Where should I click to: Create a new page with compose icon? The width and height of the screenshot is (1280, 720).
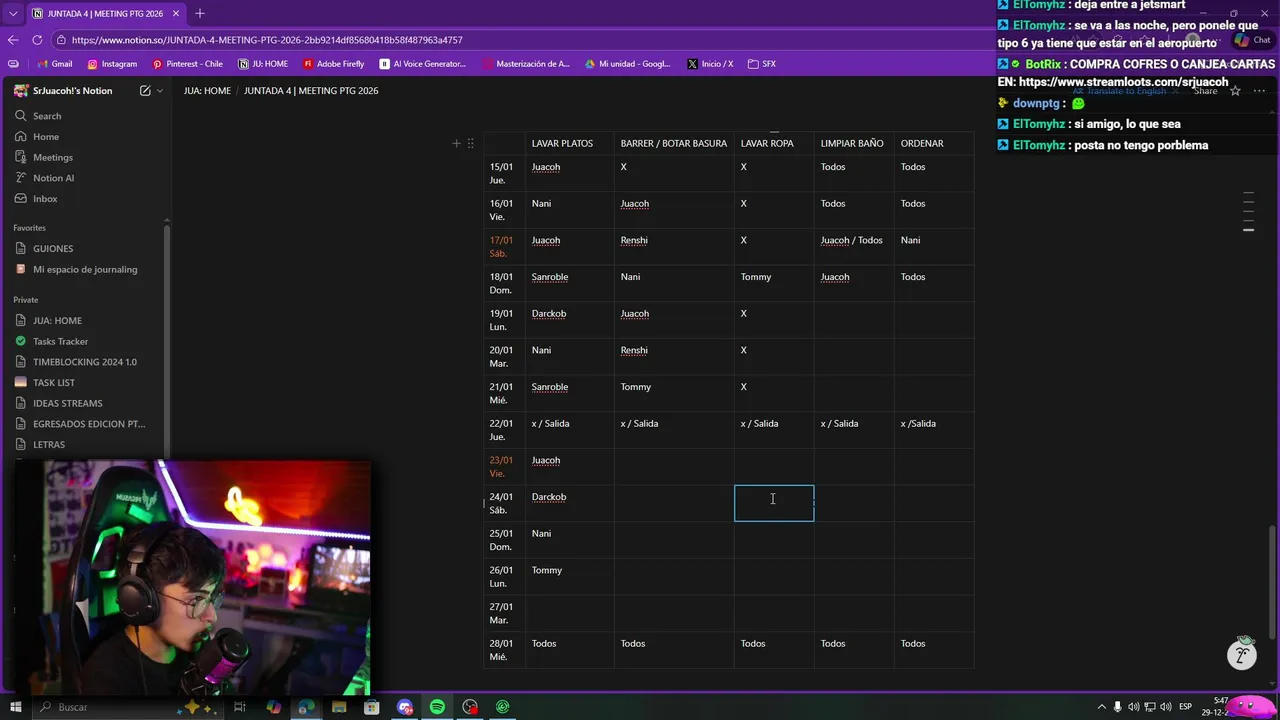click(x=145, y=91)
